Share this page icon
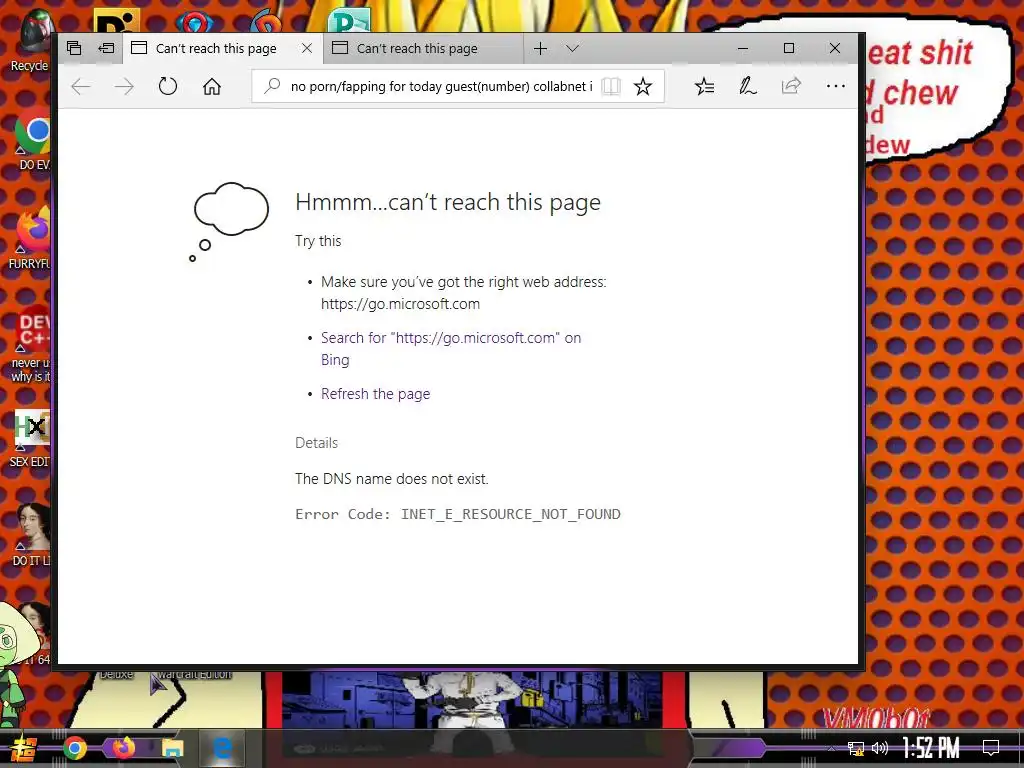 792,86
